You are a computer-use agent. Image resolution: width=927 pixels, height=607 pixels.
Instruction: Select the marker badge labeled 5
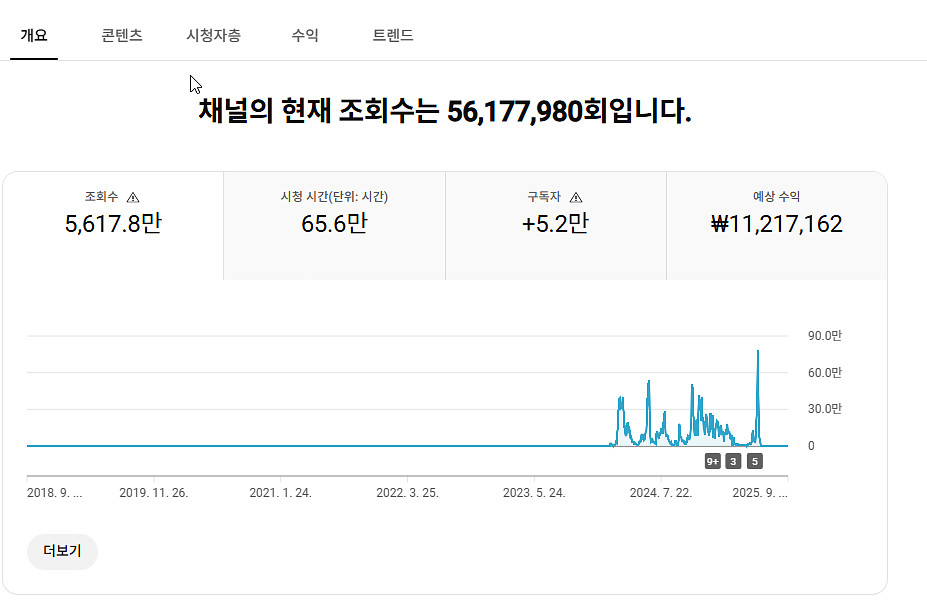coord(755,461)
